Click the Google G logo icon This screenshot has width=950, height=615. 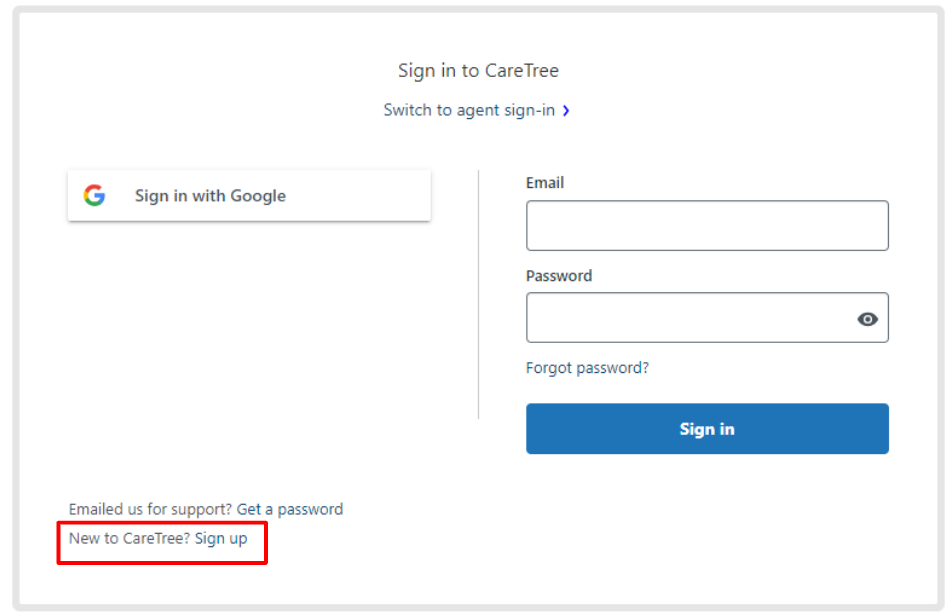(94, 195)
